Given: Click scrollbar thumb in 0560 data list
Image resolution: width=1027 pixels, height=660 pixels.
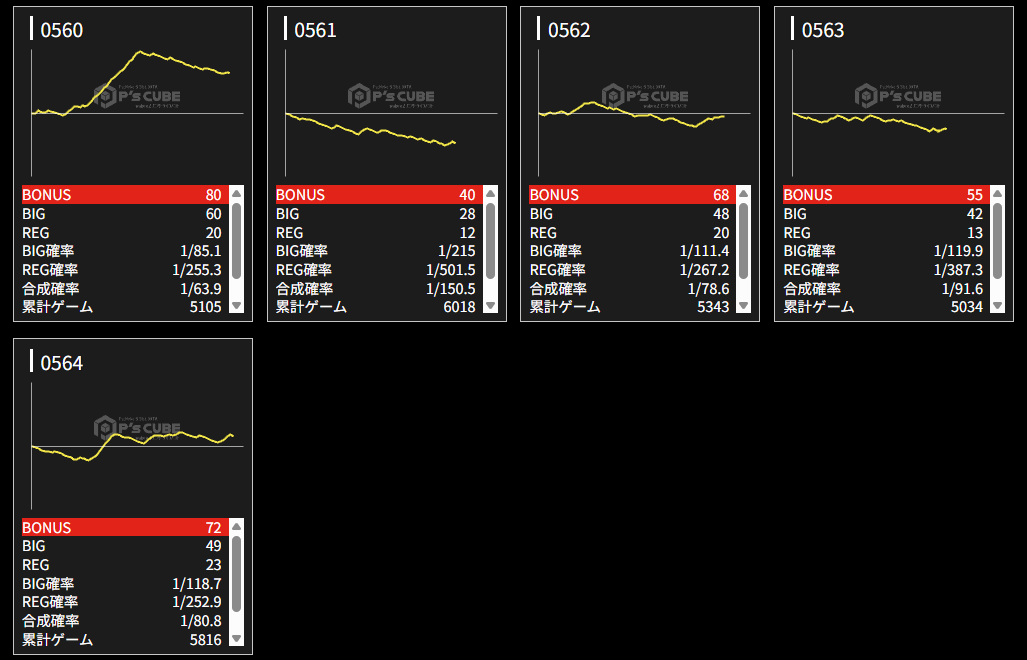Looking at the screenshot, I should (x=236, y=241).
